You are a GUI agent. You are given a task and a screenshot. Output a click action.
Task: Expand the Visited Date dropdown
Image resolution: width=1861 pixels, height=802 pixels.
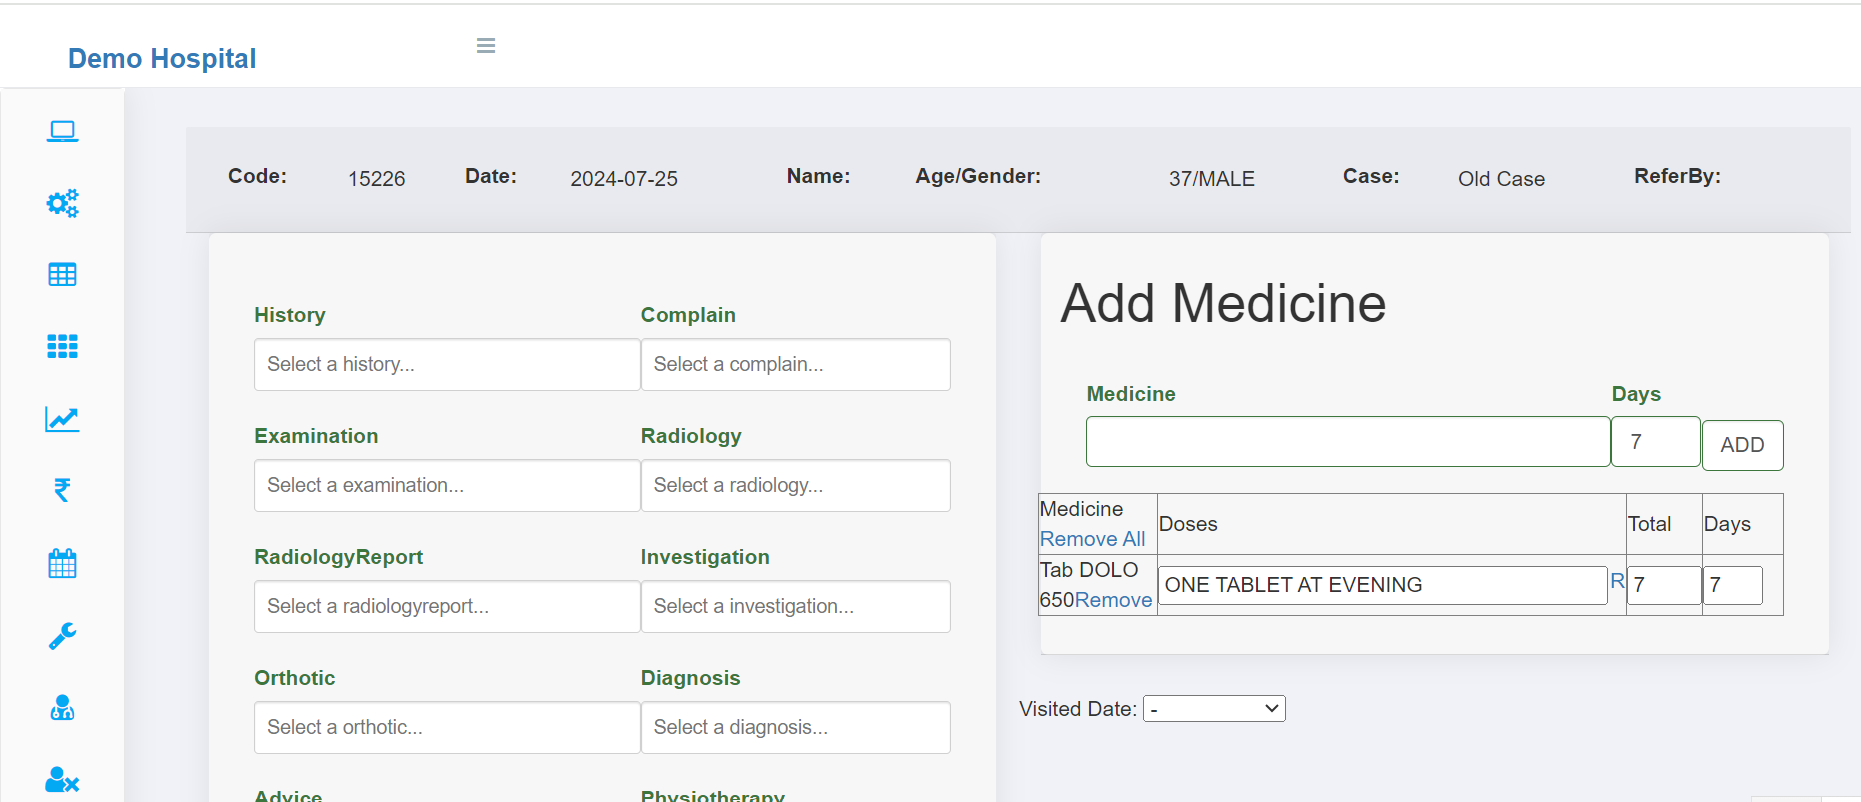[x=1213, y=709]
